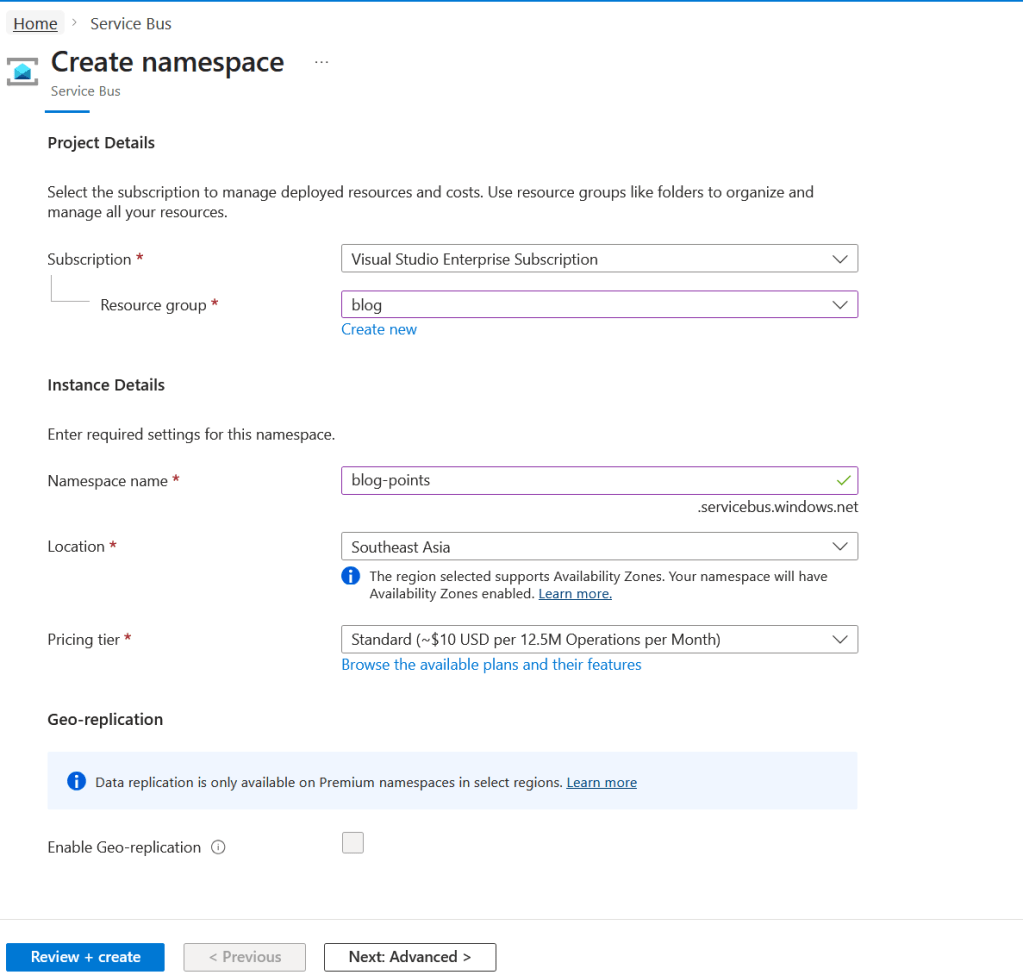
Task: Tick the Enable Geo-replication checkbox
Action: click(x=353, y=843)
